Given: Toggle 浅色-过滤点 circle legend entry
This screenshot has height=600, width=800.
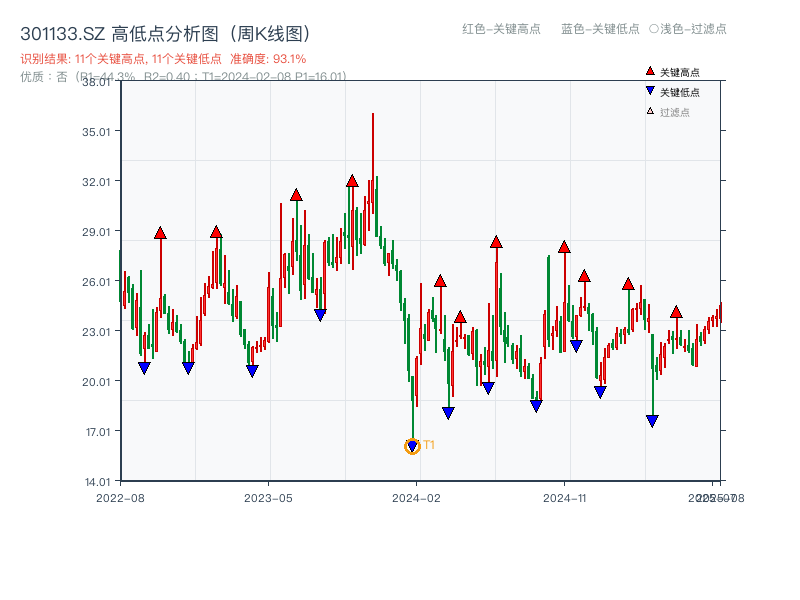Looking at the screenshot, I should tap(686, 30).
